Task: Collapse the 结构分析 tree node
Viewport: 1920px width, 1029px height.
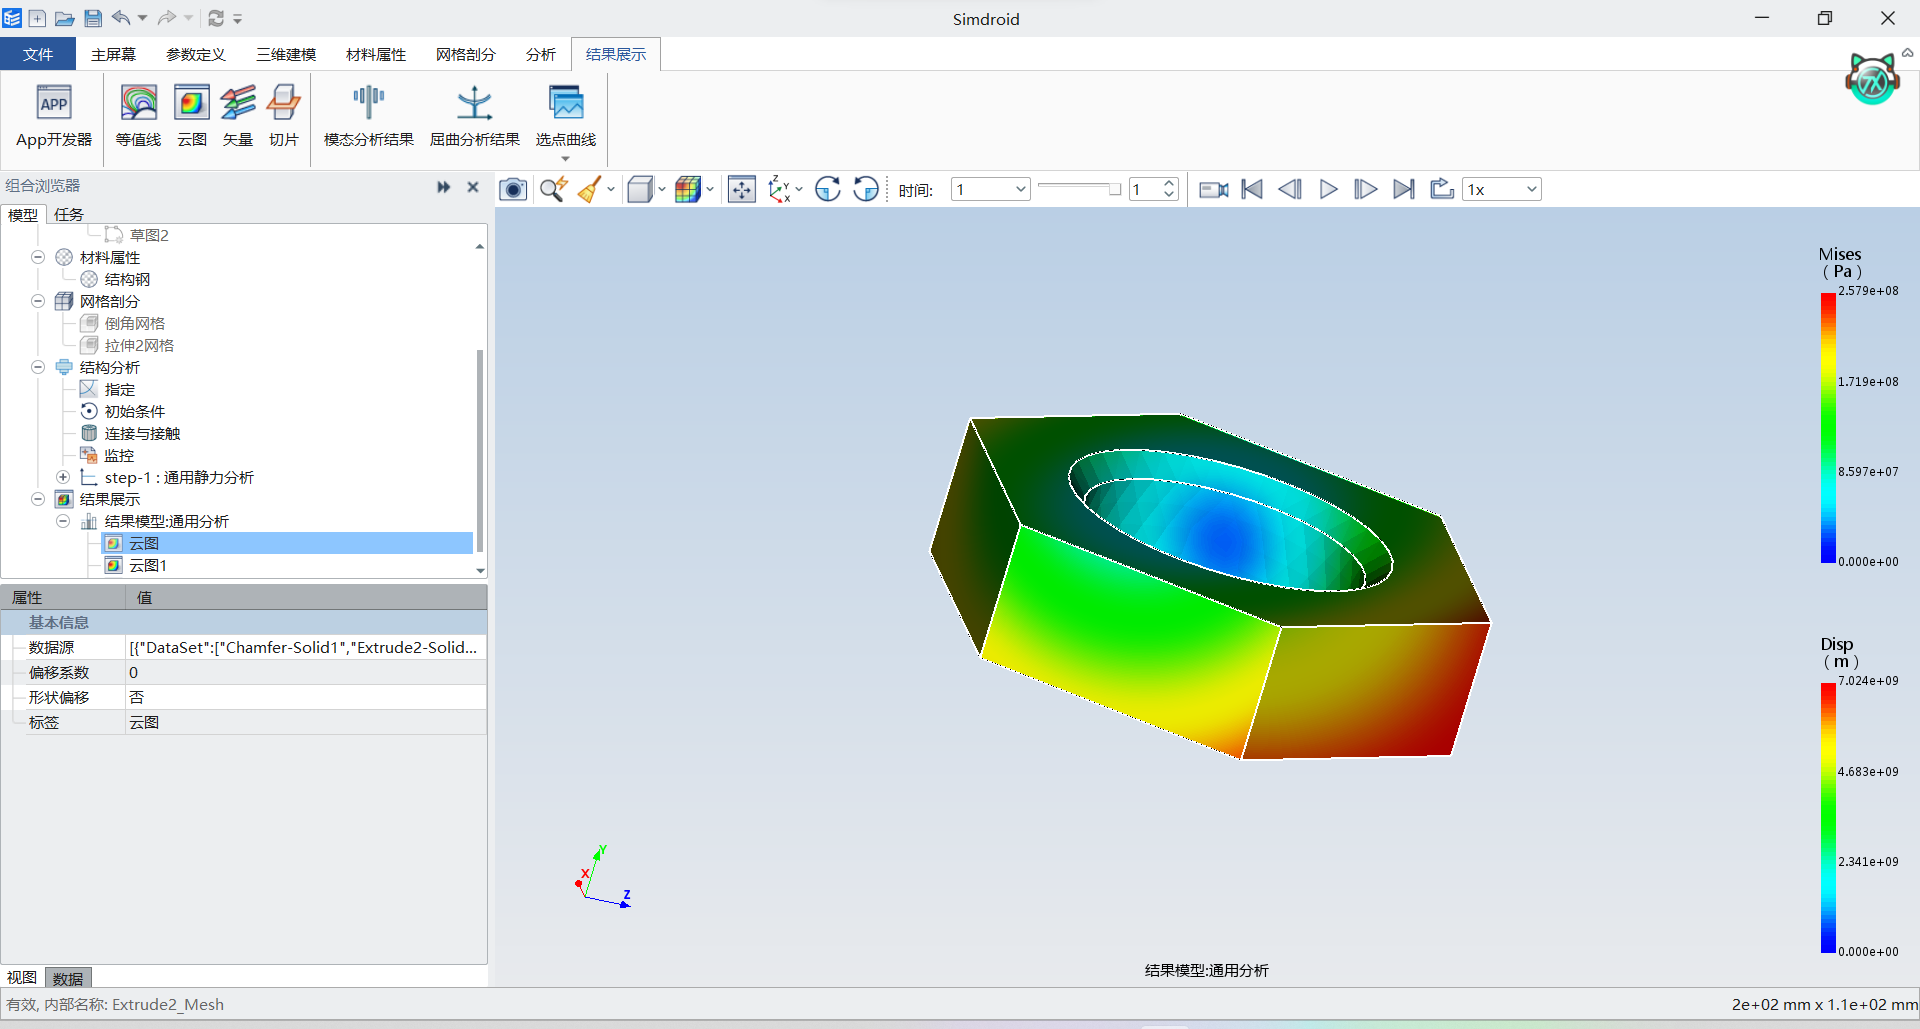Action: 38,367
